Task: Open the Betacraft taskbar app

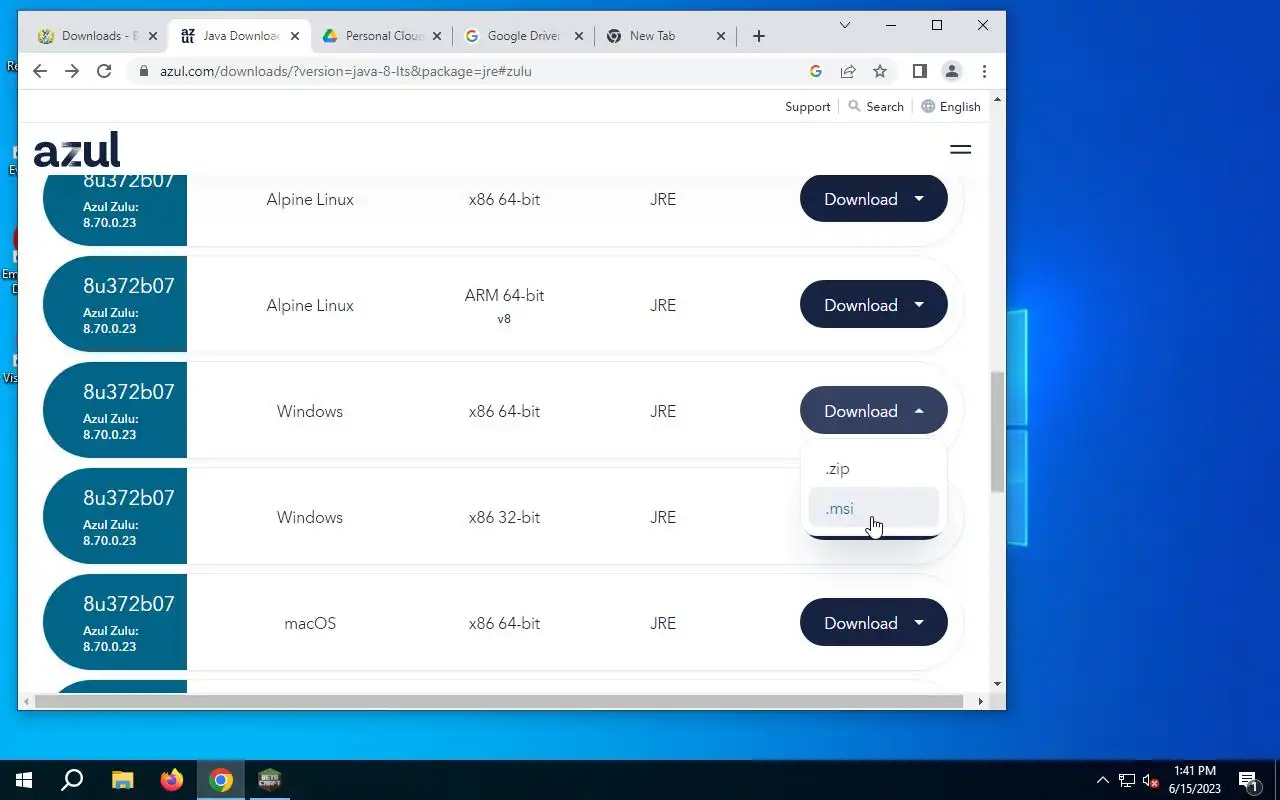Action: click(x=270, y=780)
